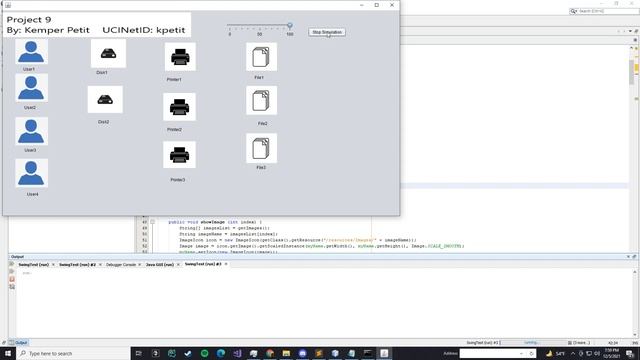The height and width of the screenshot is (360, 640).
Task: Click the red stop icon in Output sidebar
Action: pyautogui.click(x=12, y=280)
